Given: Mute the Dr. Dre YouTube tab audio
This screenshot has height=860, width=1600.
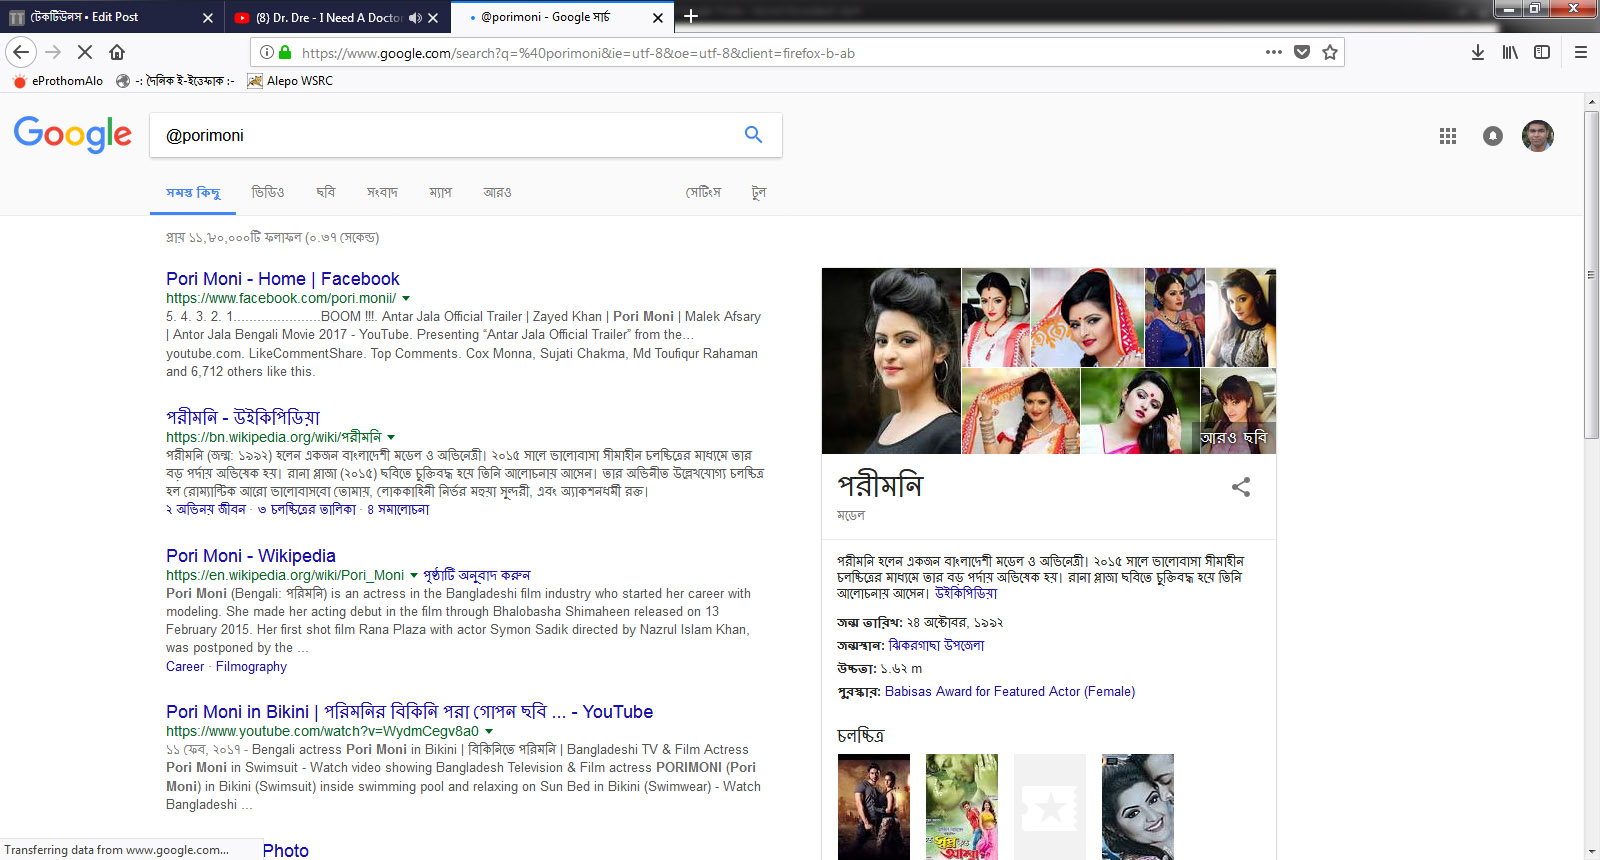Looking at the screenshot, I should [415, 18].
